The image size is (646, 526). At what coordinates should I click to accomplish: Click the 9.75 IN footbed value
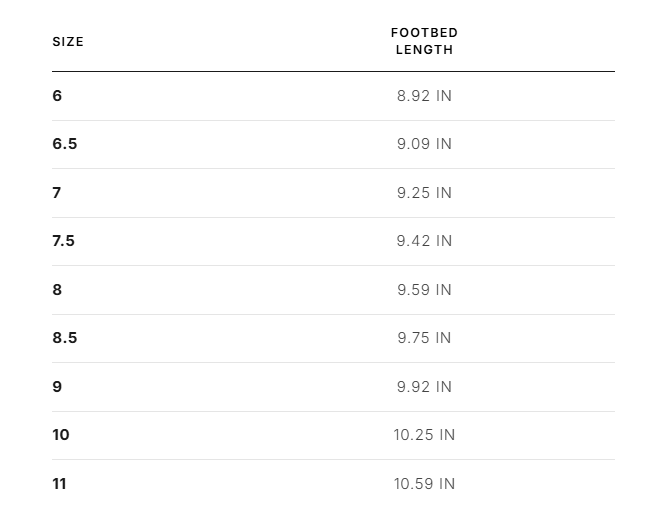coord(424,338)
